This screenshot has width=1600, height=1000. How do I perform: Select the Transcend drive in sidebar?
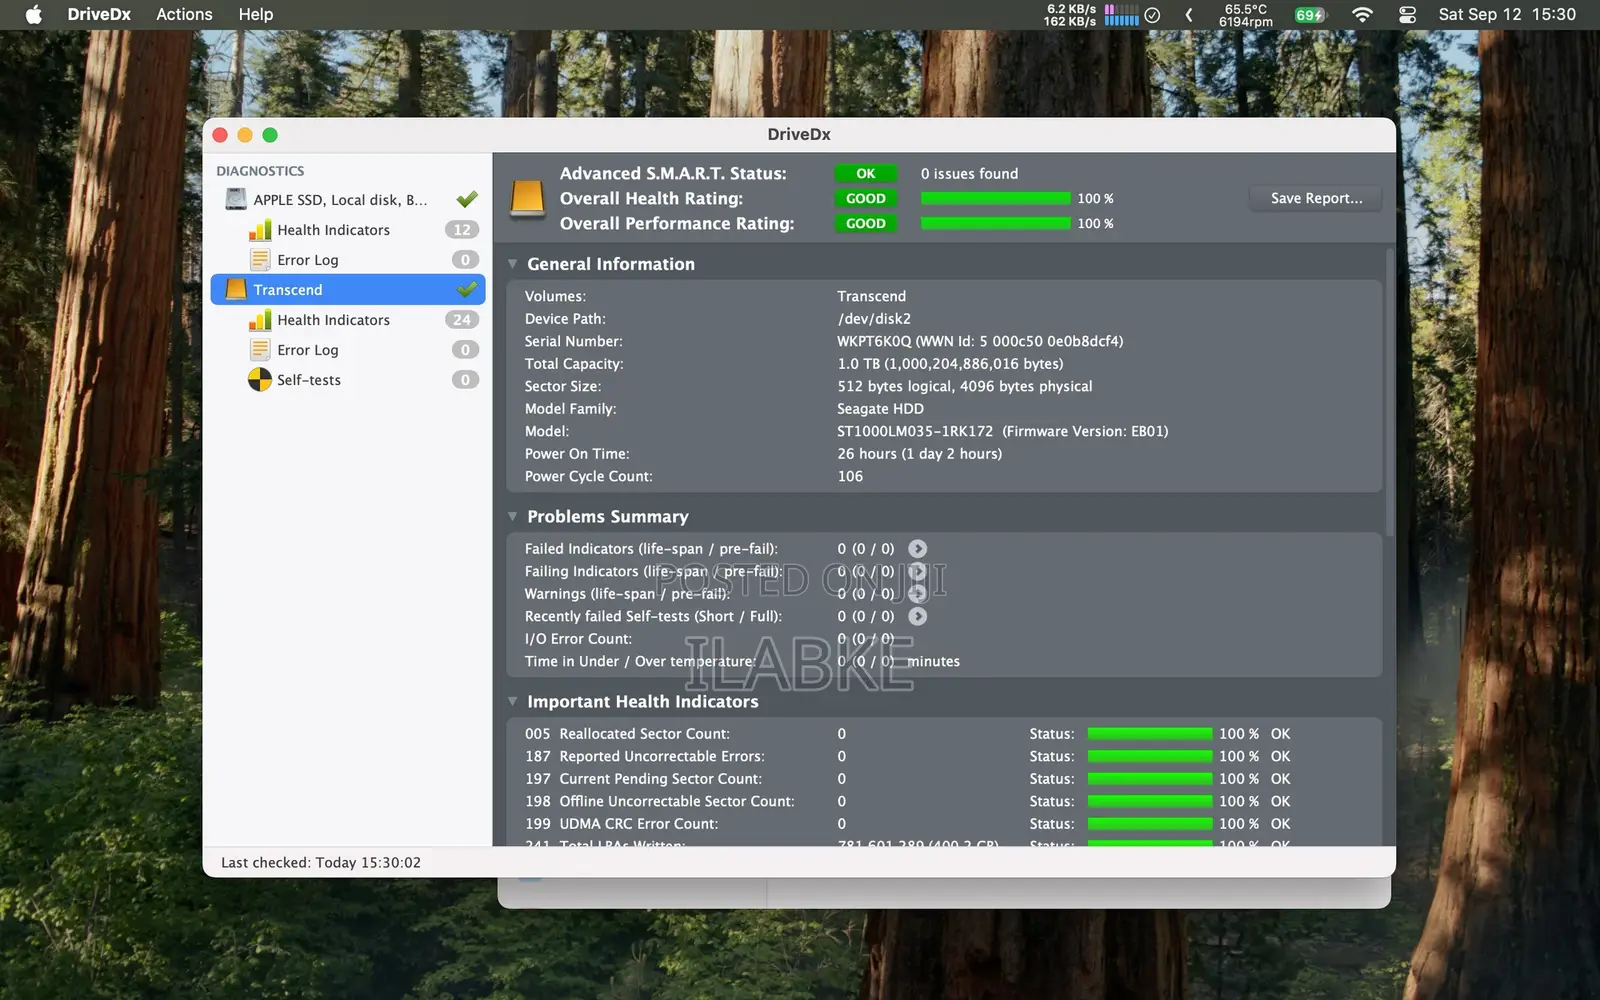[x=349, y=290]
